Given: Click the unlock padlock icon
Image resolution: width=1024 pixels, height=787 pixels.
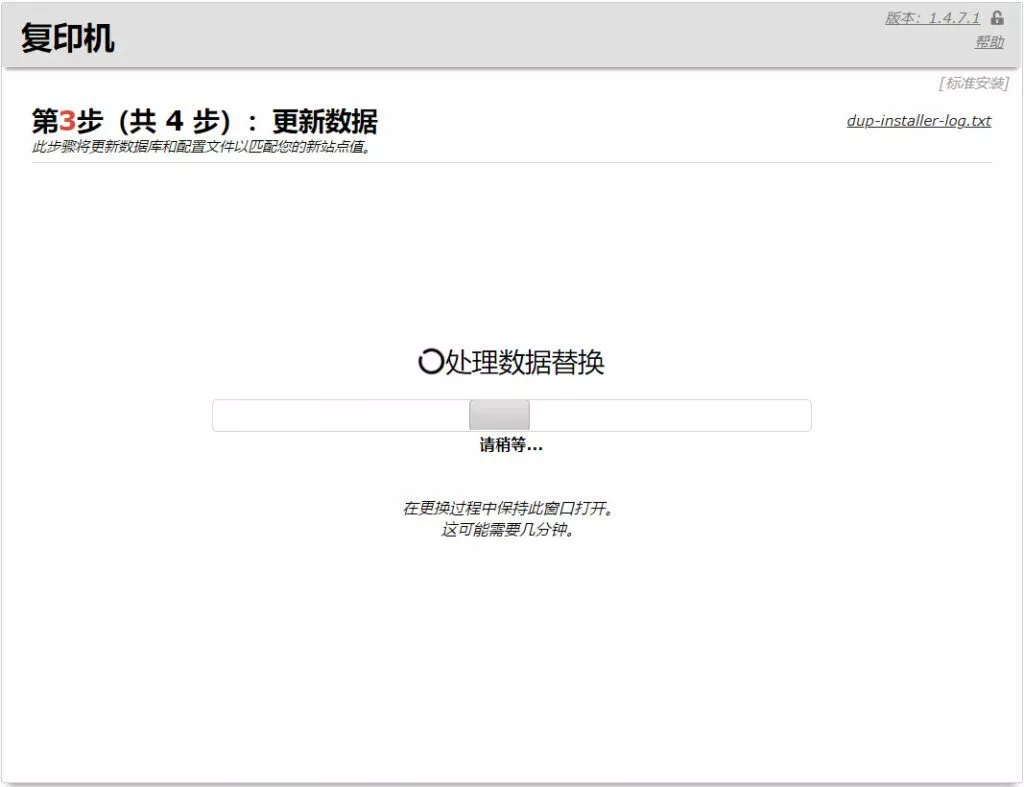Looking at the screenshot, I should tap(997, 18).
